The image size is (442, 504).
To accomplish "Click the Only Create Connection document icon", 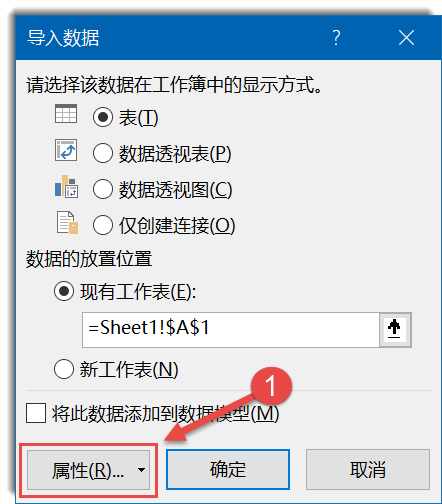I will tap(67, 222).
